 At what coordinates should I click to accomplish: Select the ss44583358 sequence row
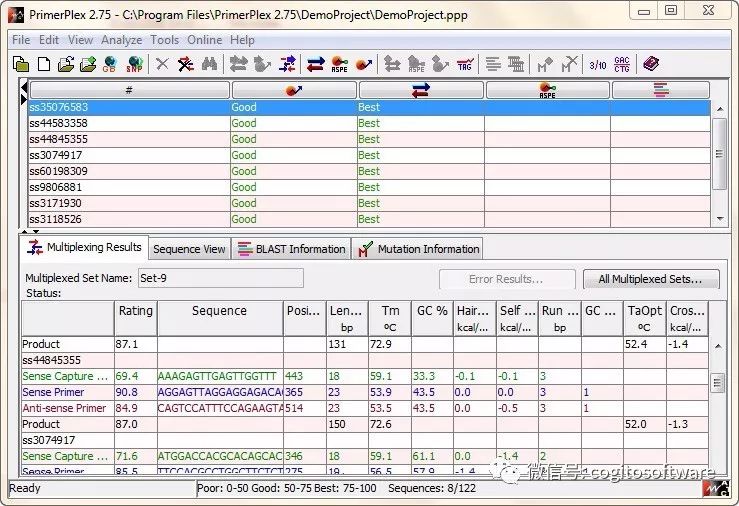pyautogui.click(x=369, y=123)
